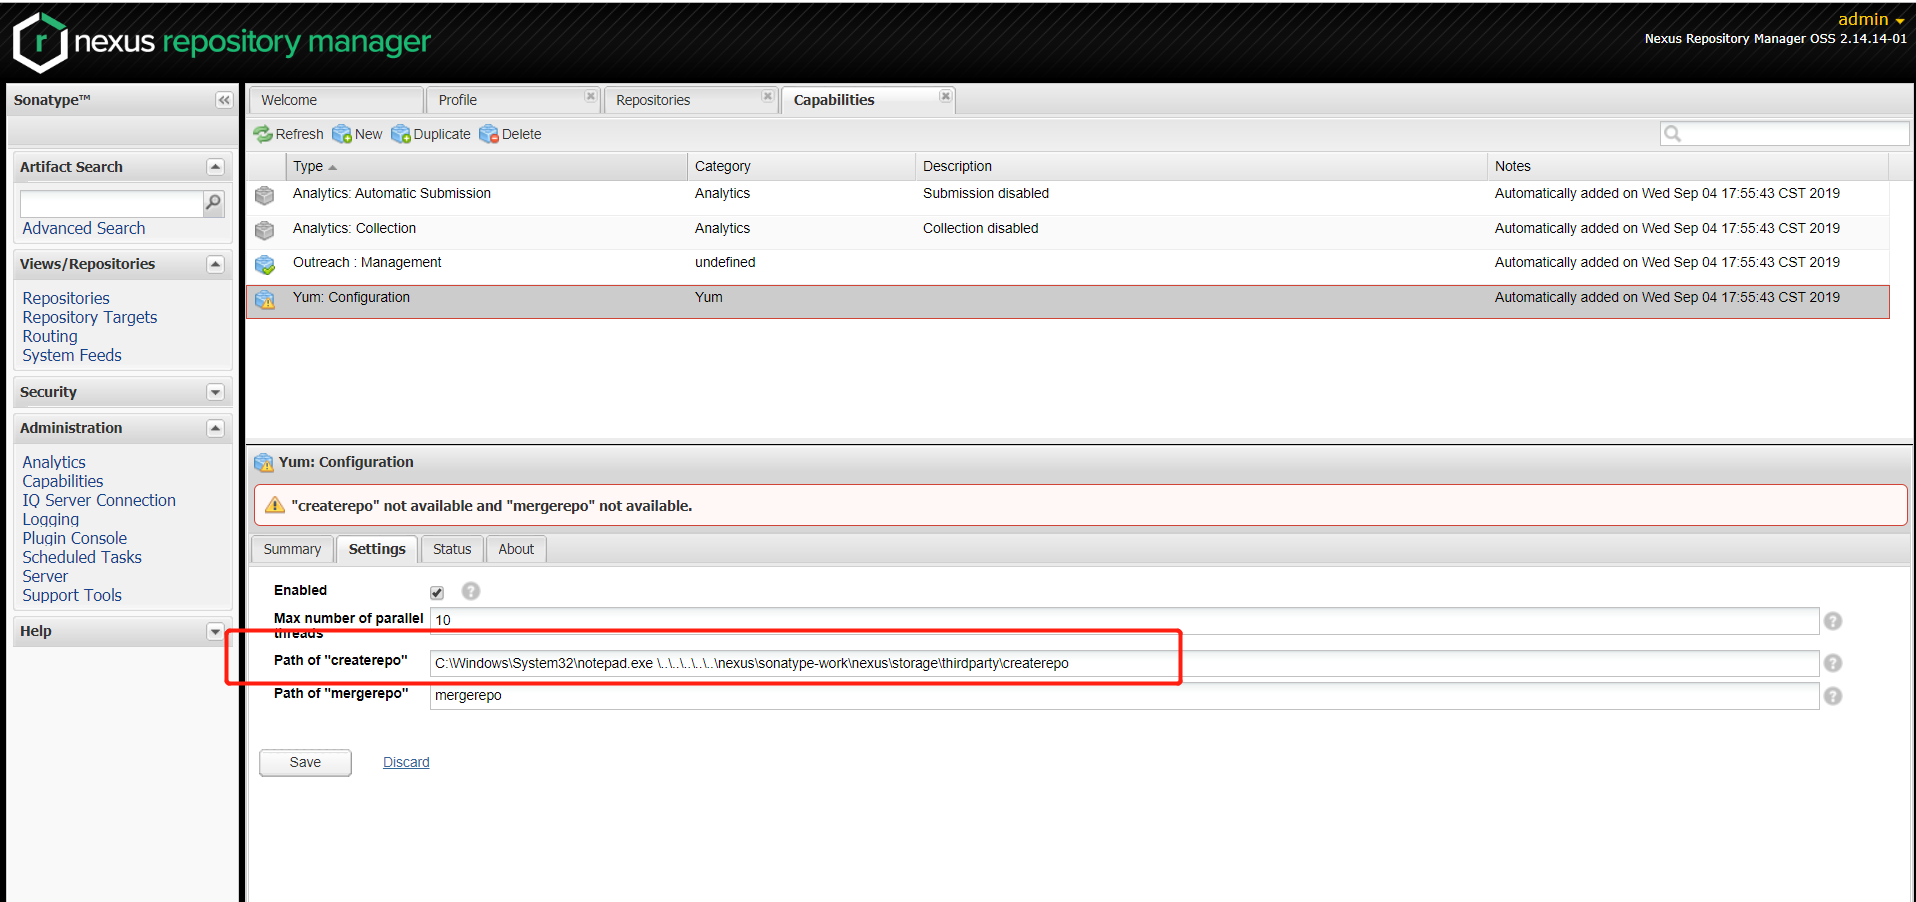Click the Refresh toolbar icon
The image size is (1916, 902).
tap(263, 134)
